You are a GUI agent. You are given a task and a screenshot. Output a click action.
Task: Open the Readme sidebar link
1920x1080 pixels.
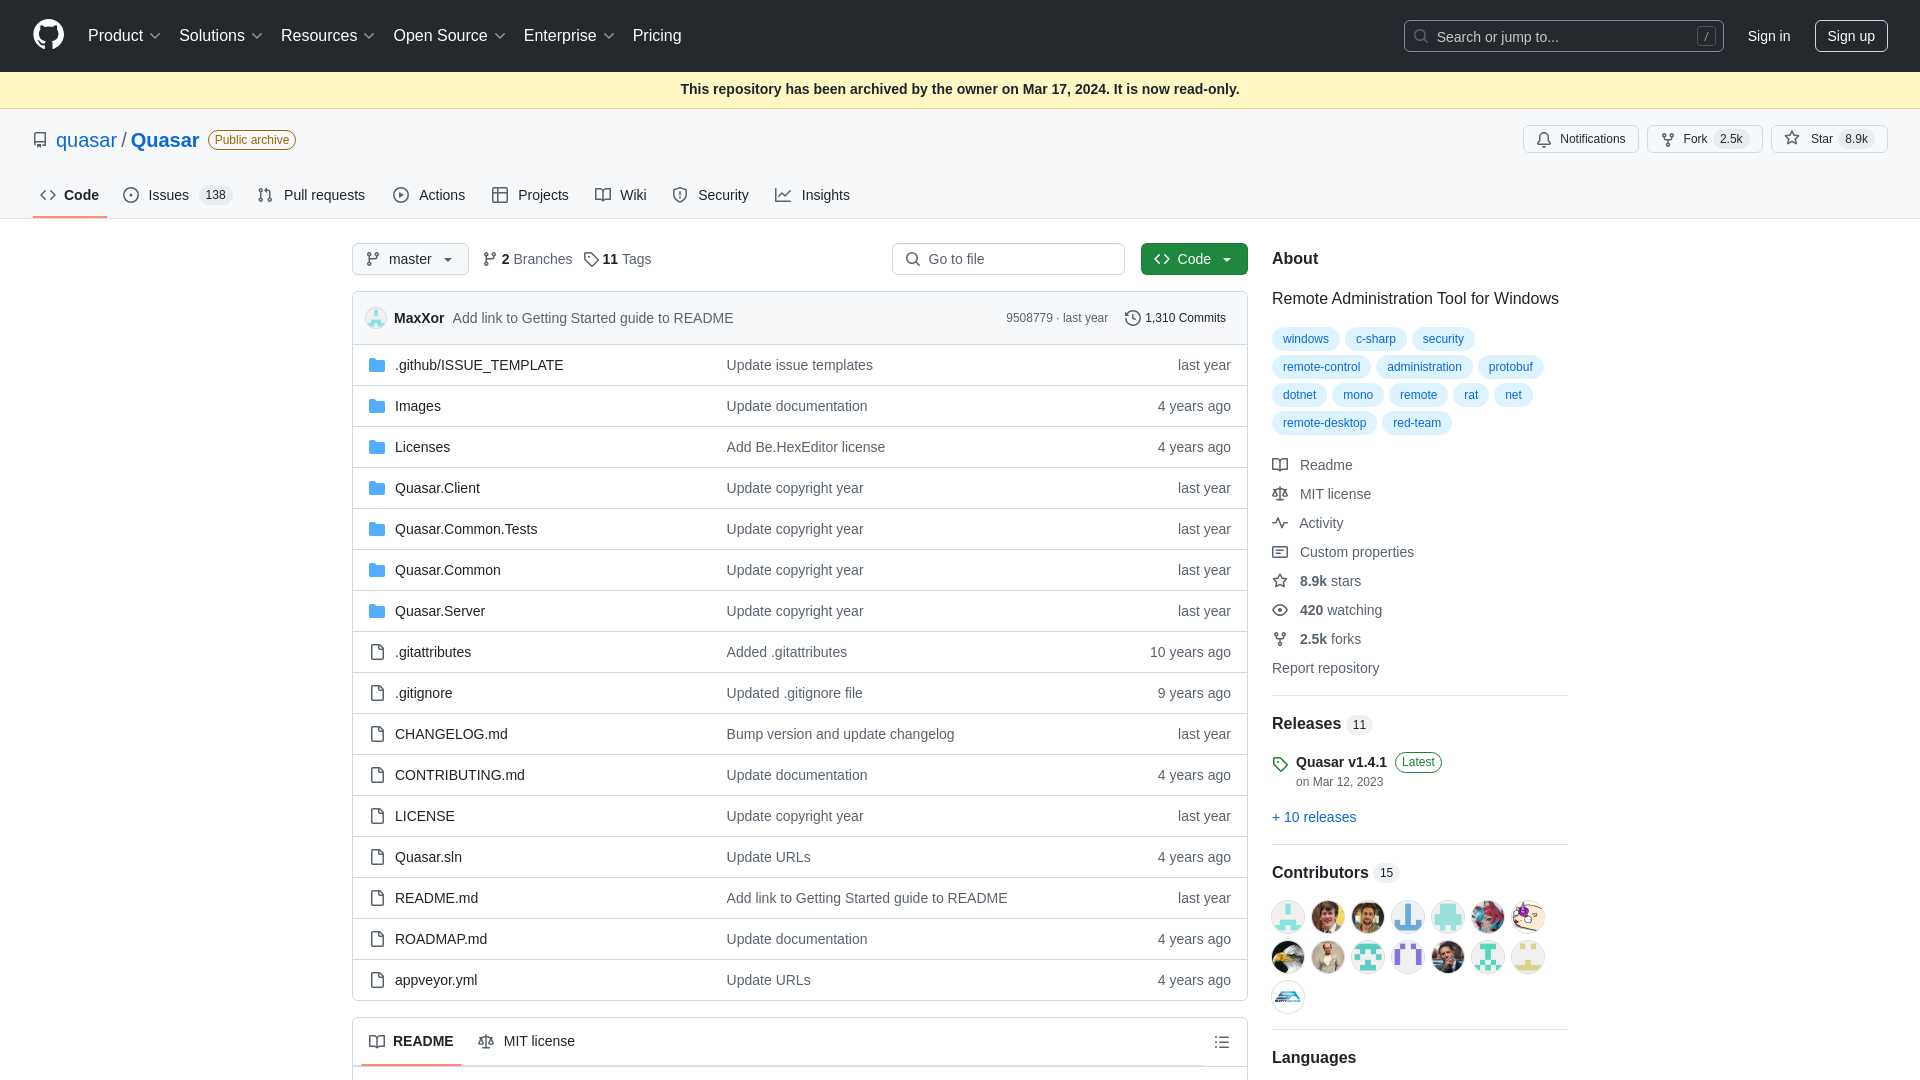pos(1312,465)
